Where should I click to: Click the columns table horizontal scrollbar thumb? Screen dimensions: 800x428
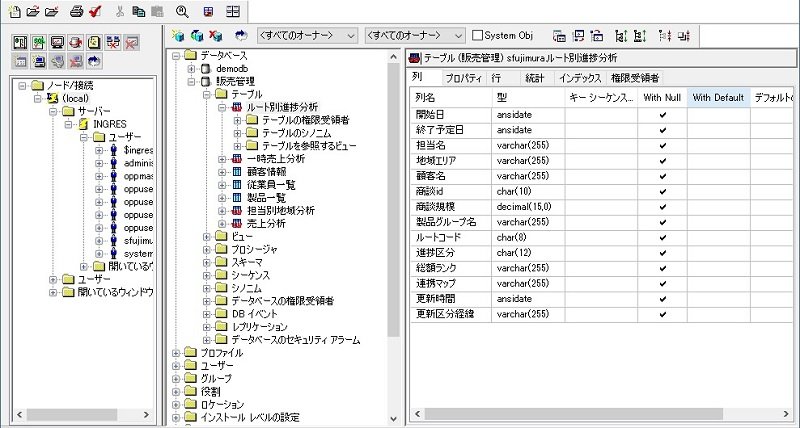tap(573, 414)
